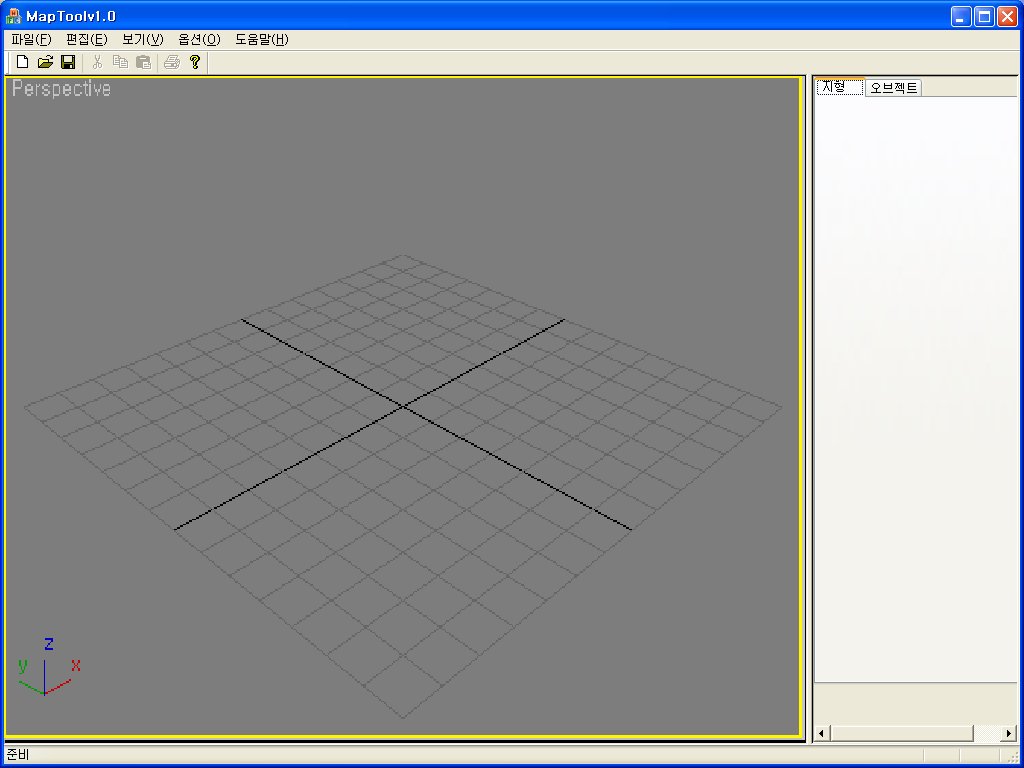Click the Perspective viewport label
The width and height of the screenshot is (1024, 768).
pyautogui.click(x=61, y=89)
